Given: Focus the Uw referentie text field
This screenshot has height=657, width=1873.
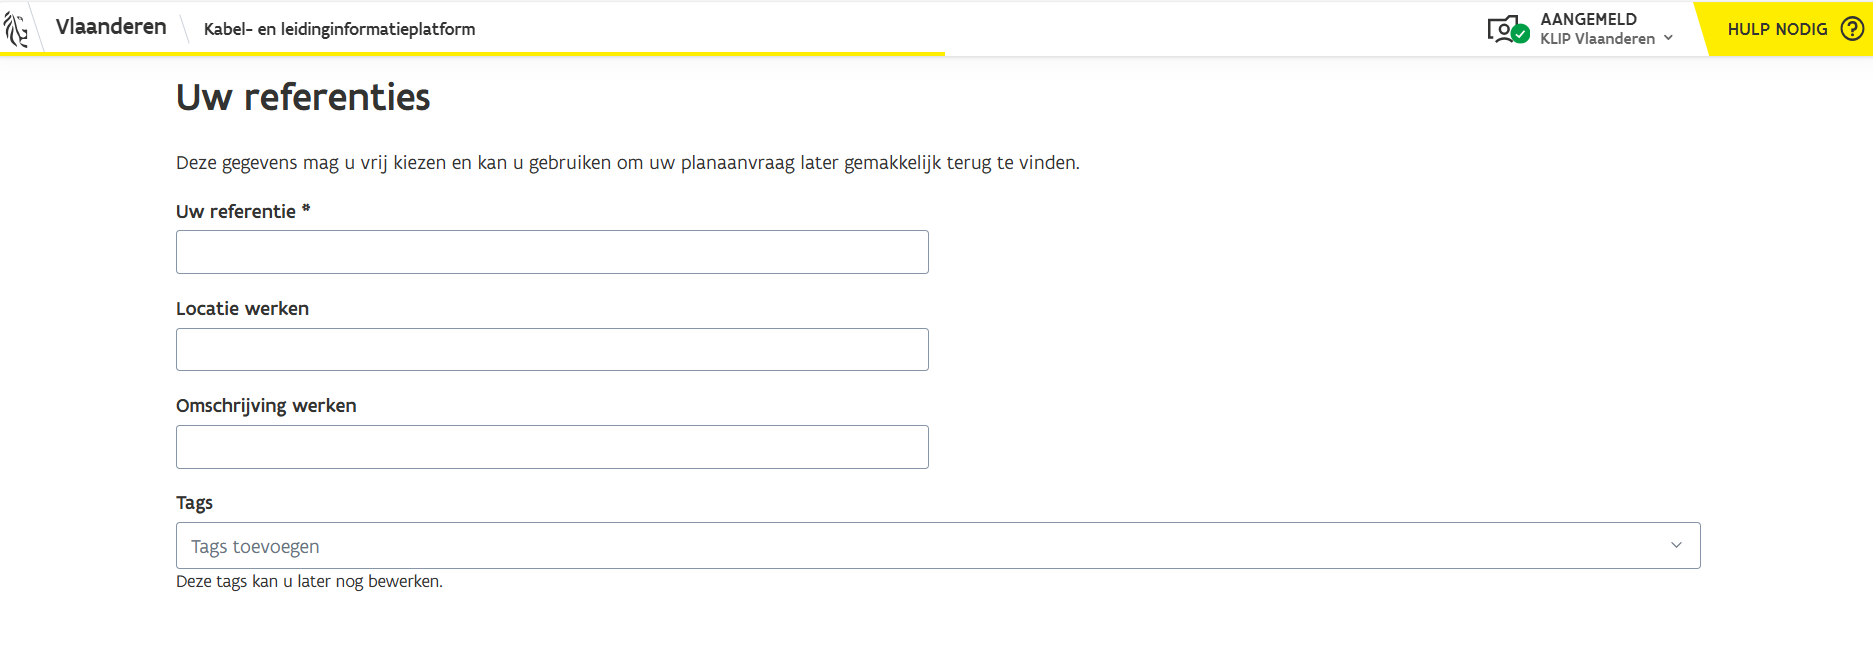Looking at the screenshot, I should tap(552, 252).
